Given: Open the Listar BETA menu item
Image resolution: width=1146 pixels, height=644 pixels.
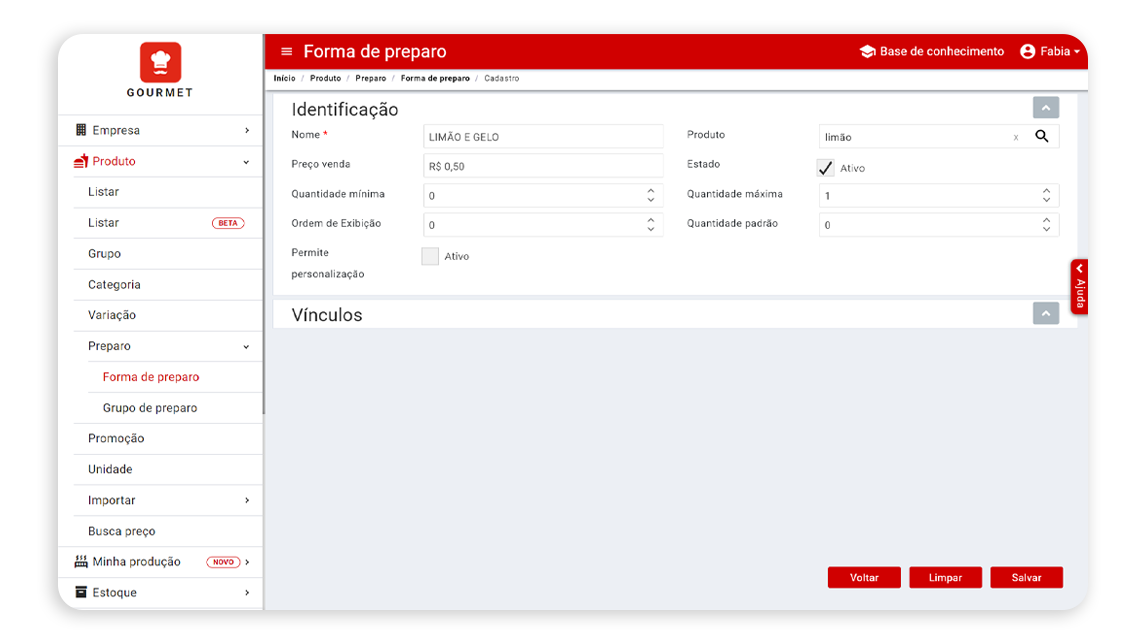Looking at the screenshot, I should [x=167, y=223].
